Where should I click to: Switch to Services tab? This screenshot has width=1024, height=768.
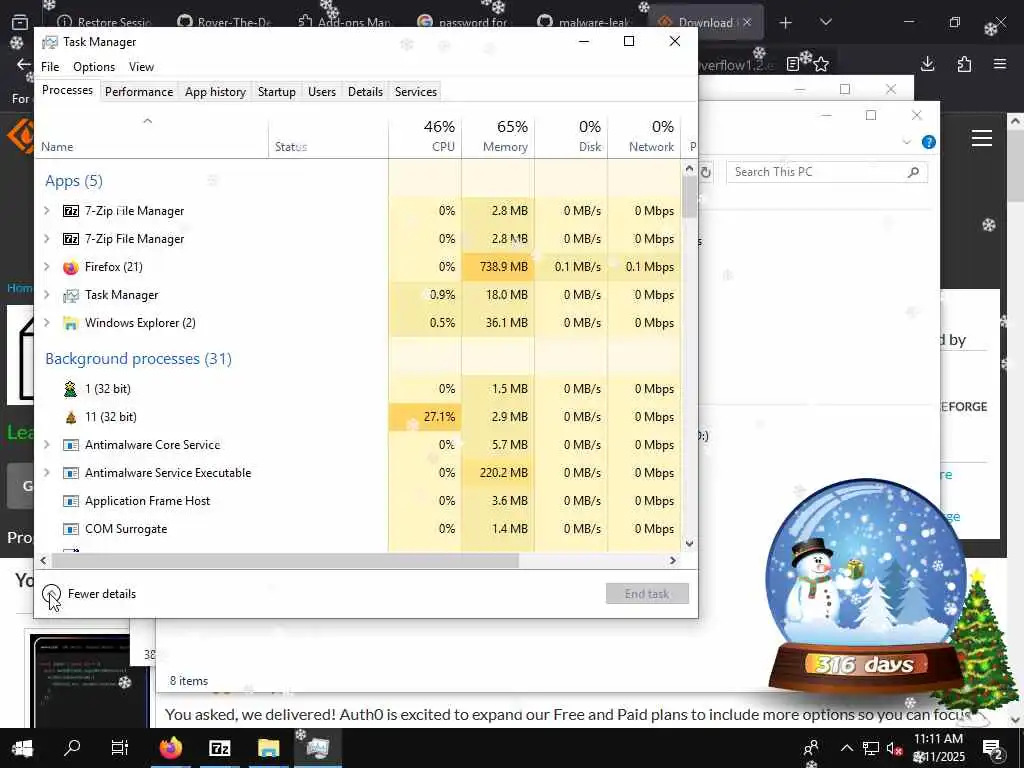tap(416, 92)
